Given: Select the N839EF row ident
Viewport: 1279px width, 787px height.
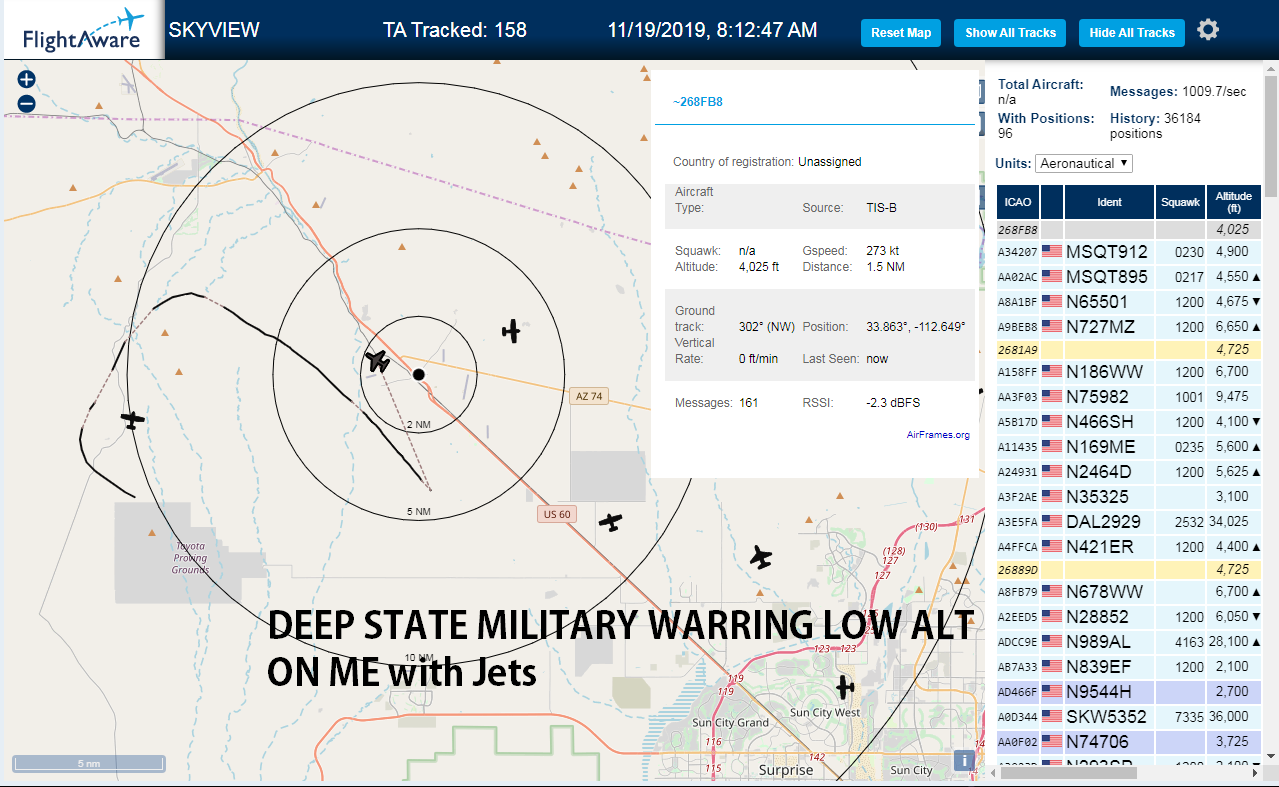Looking at the screenshot, I should click(1099, 666).
